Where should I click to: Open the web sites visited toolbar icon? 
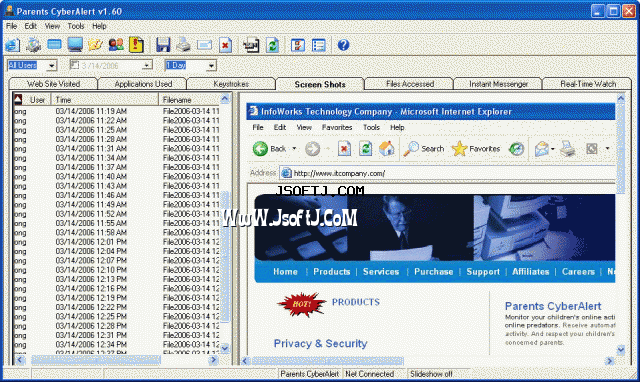[12, 44]
